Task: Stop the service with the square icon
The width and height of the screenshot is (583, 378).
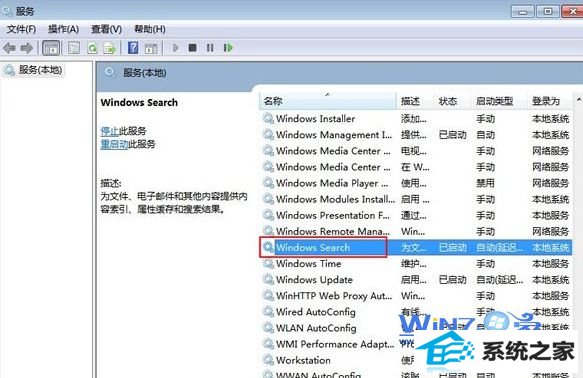Action: (193, 48)
